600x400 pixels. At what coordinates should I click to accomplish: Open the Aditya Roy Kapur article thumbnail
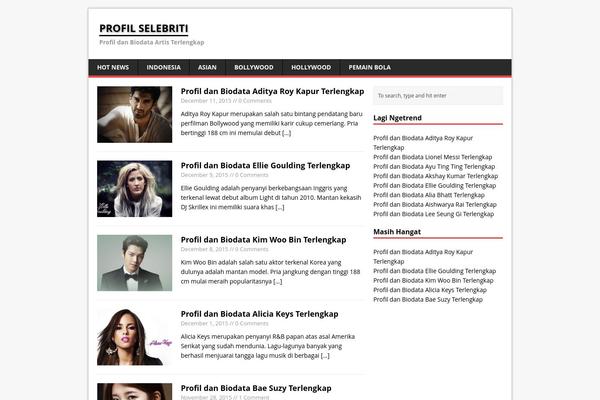tap(134, 114)
